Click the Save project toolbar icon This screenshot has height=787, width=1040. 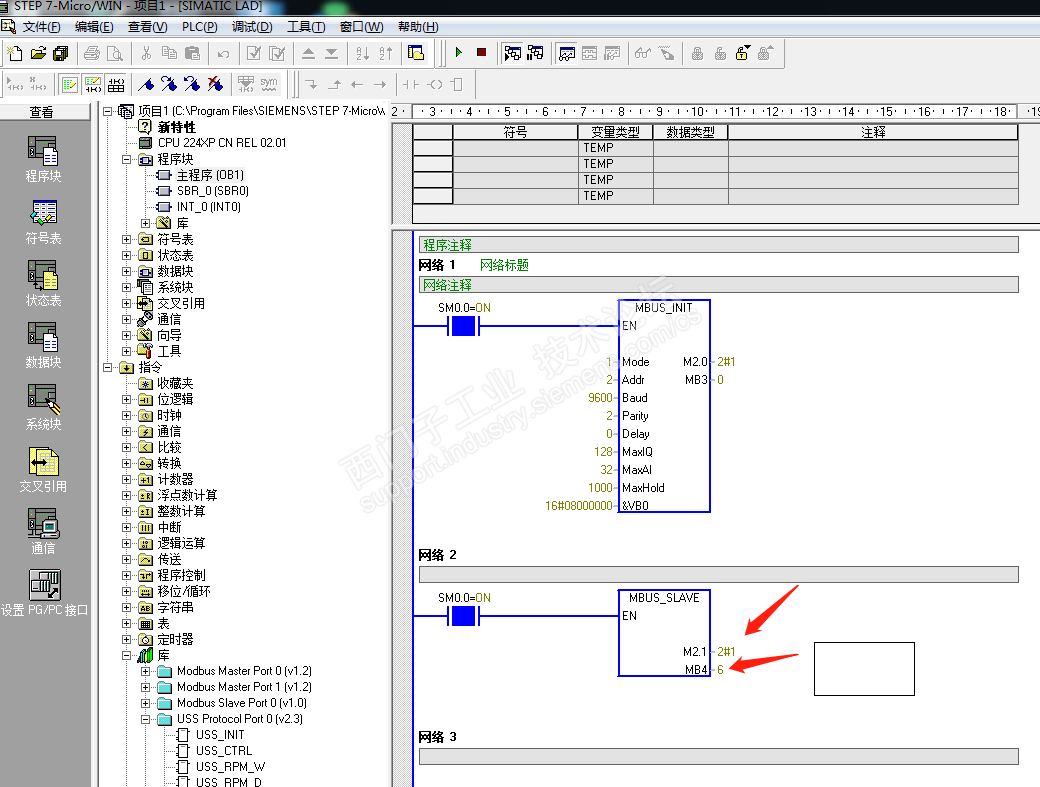[61, 53]
